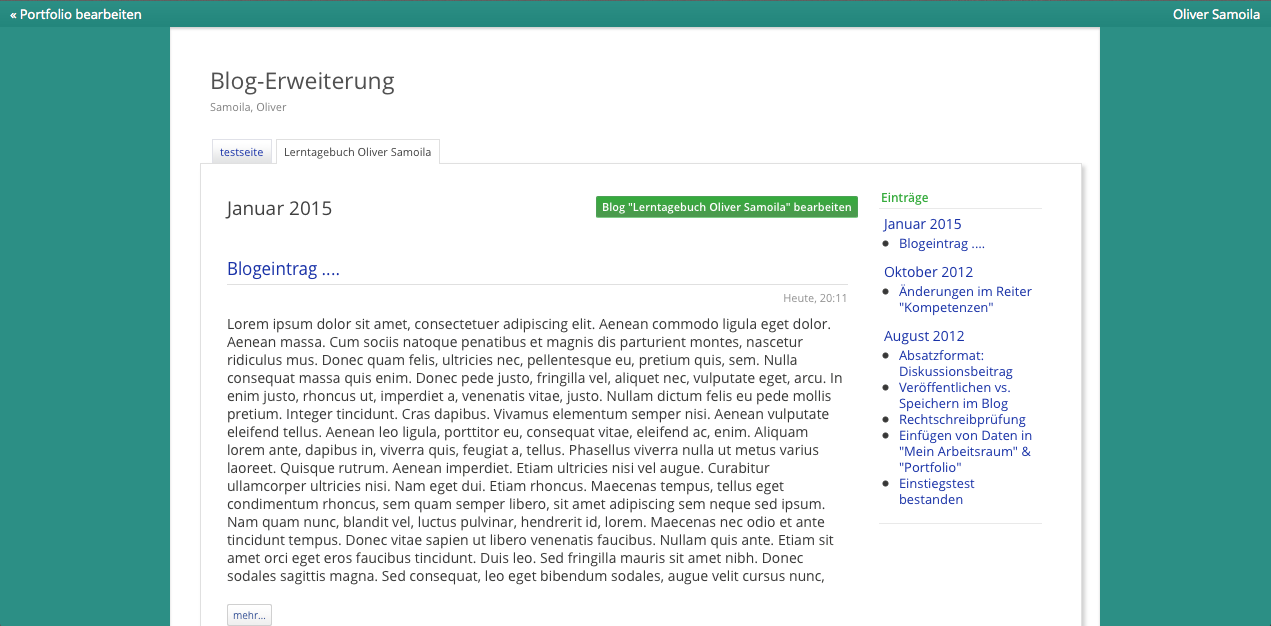1271x626 pixels.
Task: Click the green Blog bearbeiten button
Action: (x=726, y=207)
